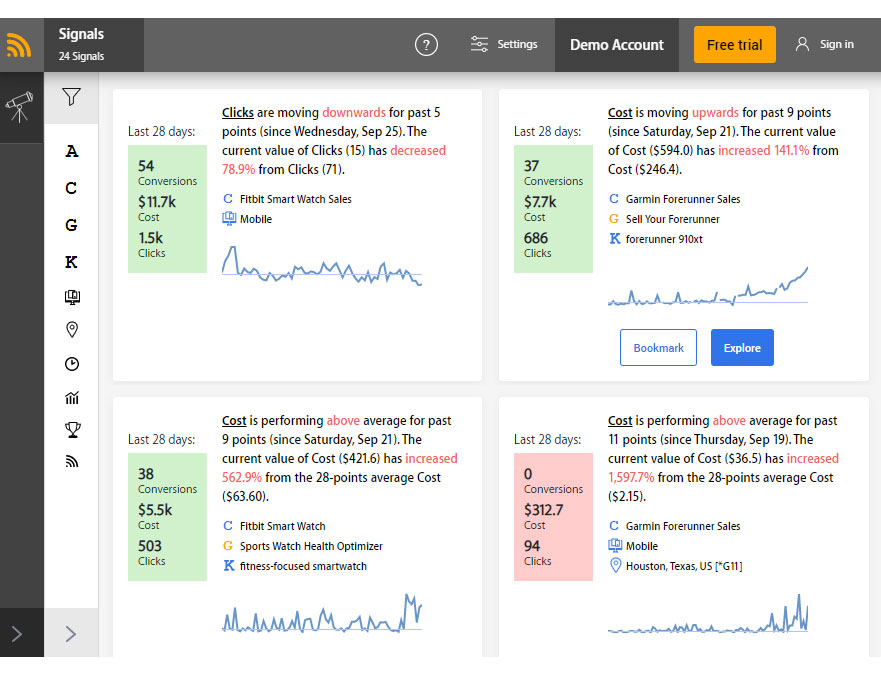Select the K keyword filter in the sidebar
Viewport: 881px width, 677px height.
click(71, 262)
